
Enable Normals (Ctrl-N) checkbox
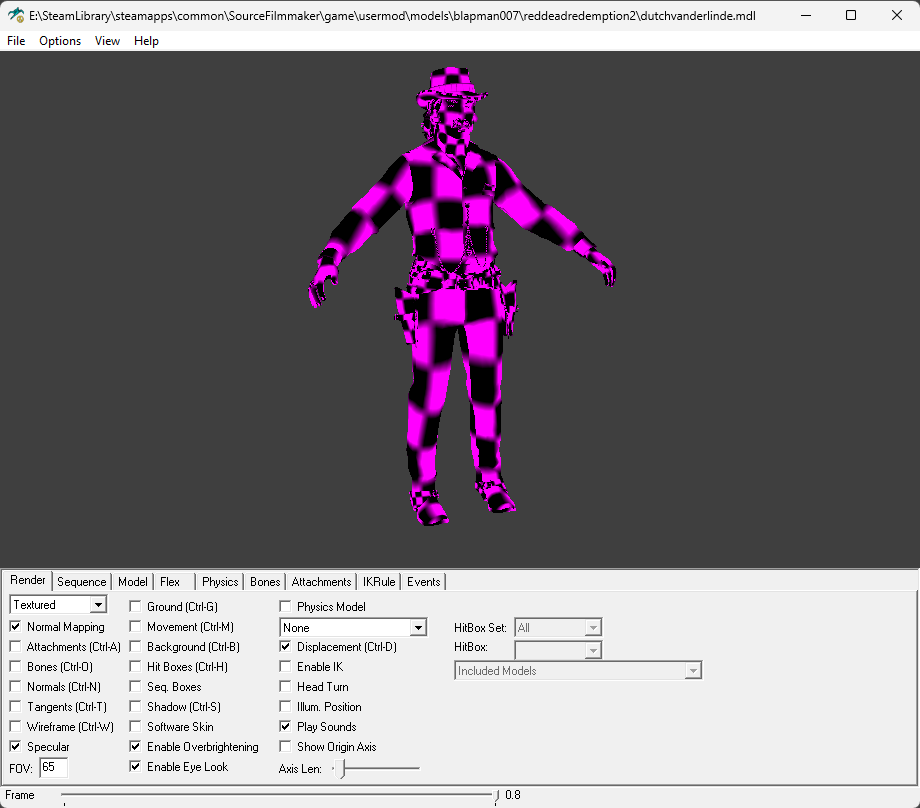pyautogui.click(x=16, y=687)
